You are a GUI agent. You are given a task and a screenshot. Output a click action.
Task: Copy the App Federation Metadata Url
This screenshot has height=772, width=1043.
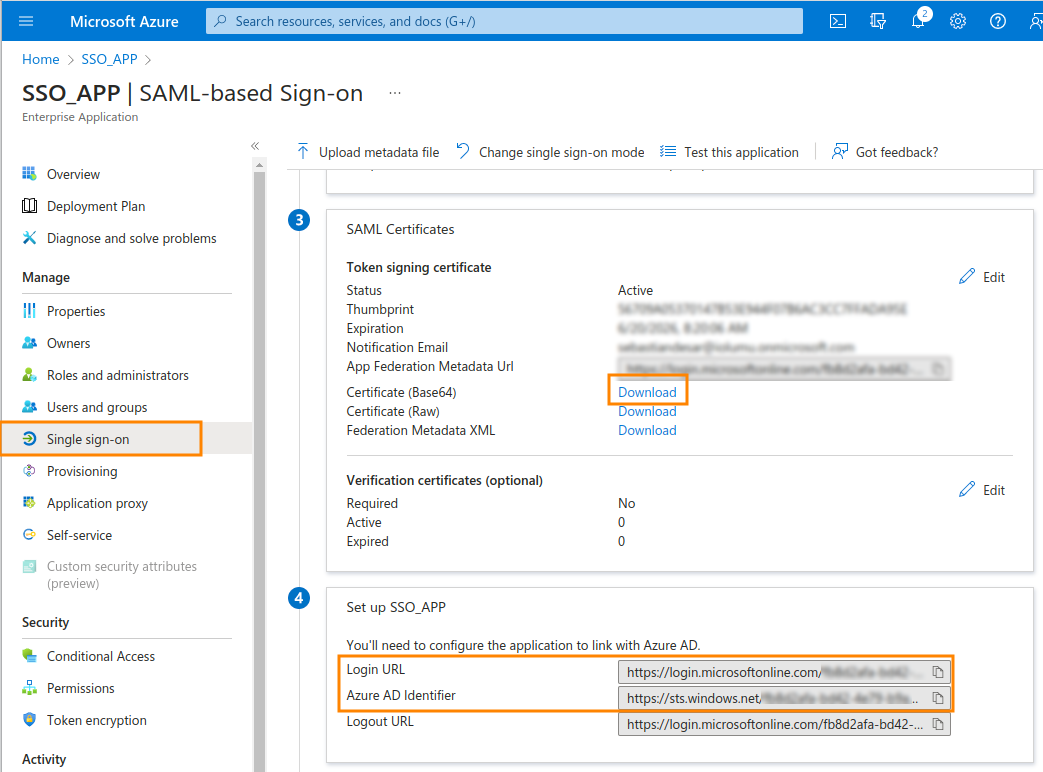pyautogui.click(x=938, y=368)
